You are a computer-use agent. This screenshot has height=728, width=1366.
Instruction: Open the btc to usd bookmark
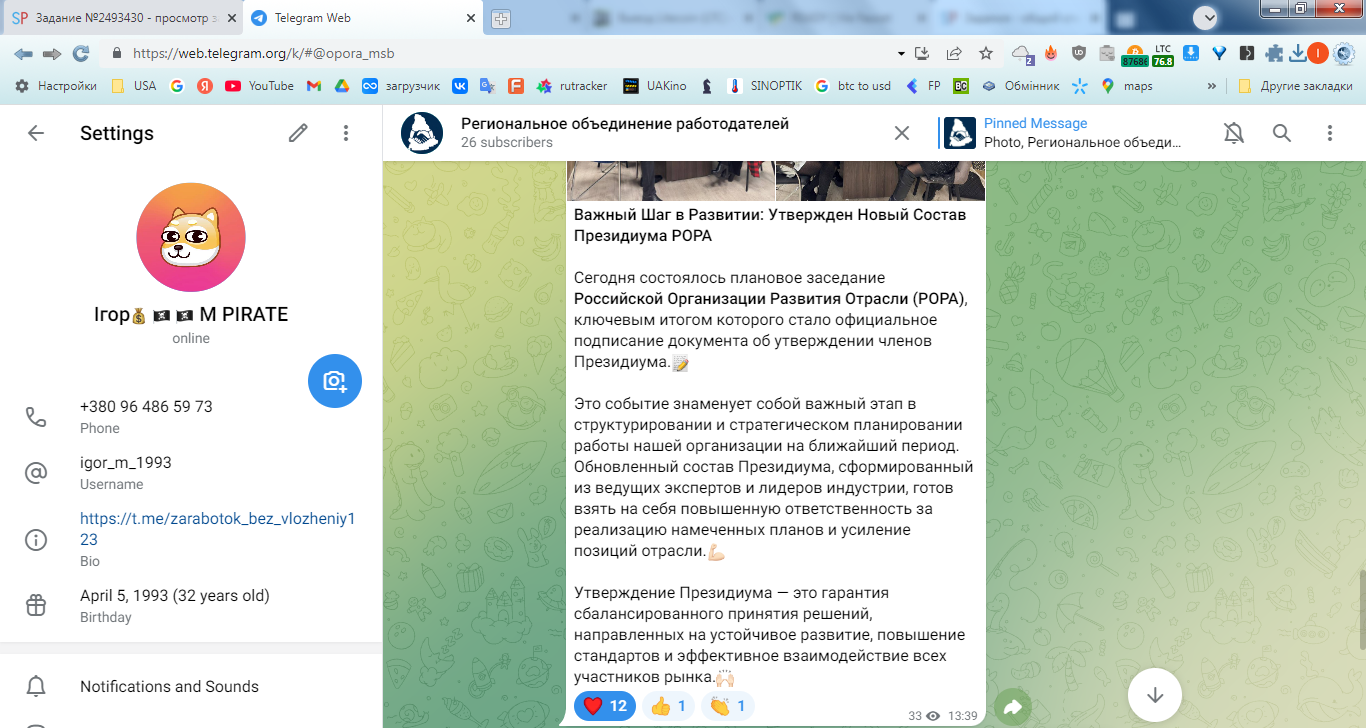click(x=853, y=86)
